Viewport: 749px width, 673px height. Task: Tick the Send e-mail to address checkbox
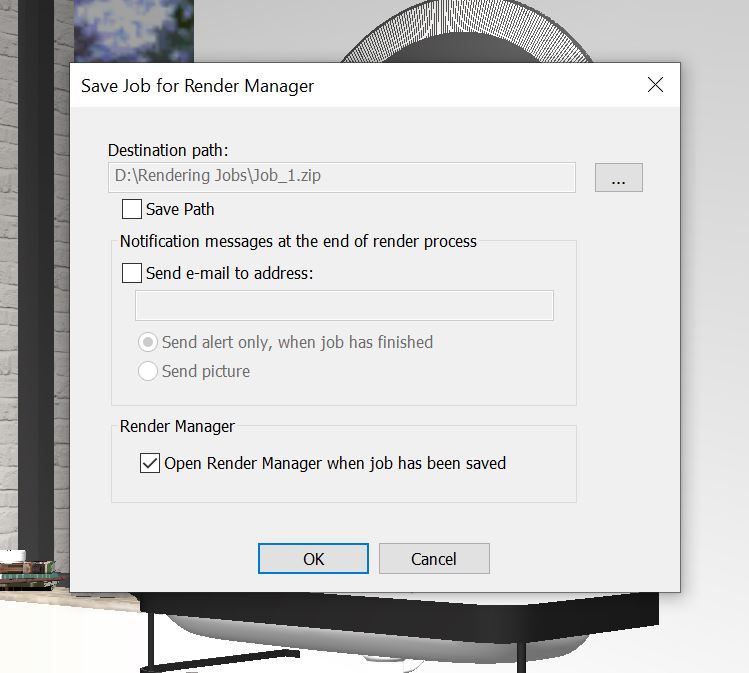(x=132, y=273)
